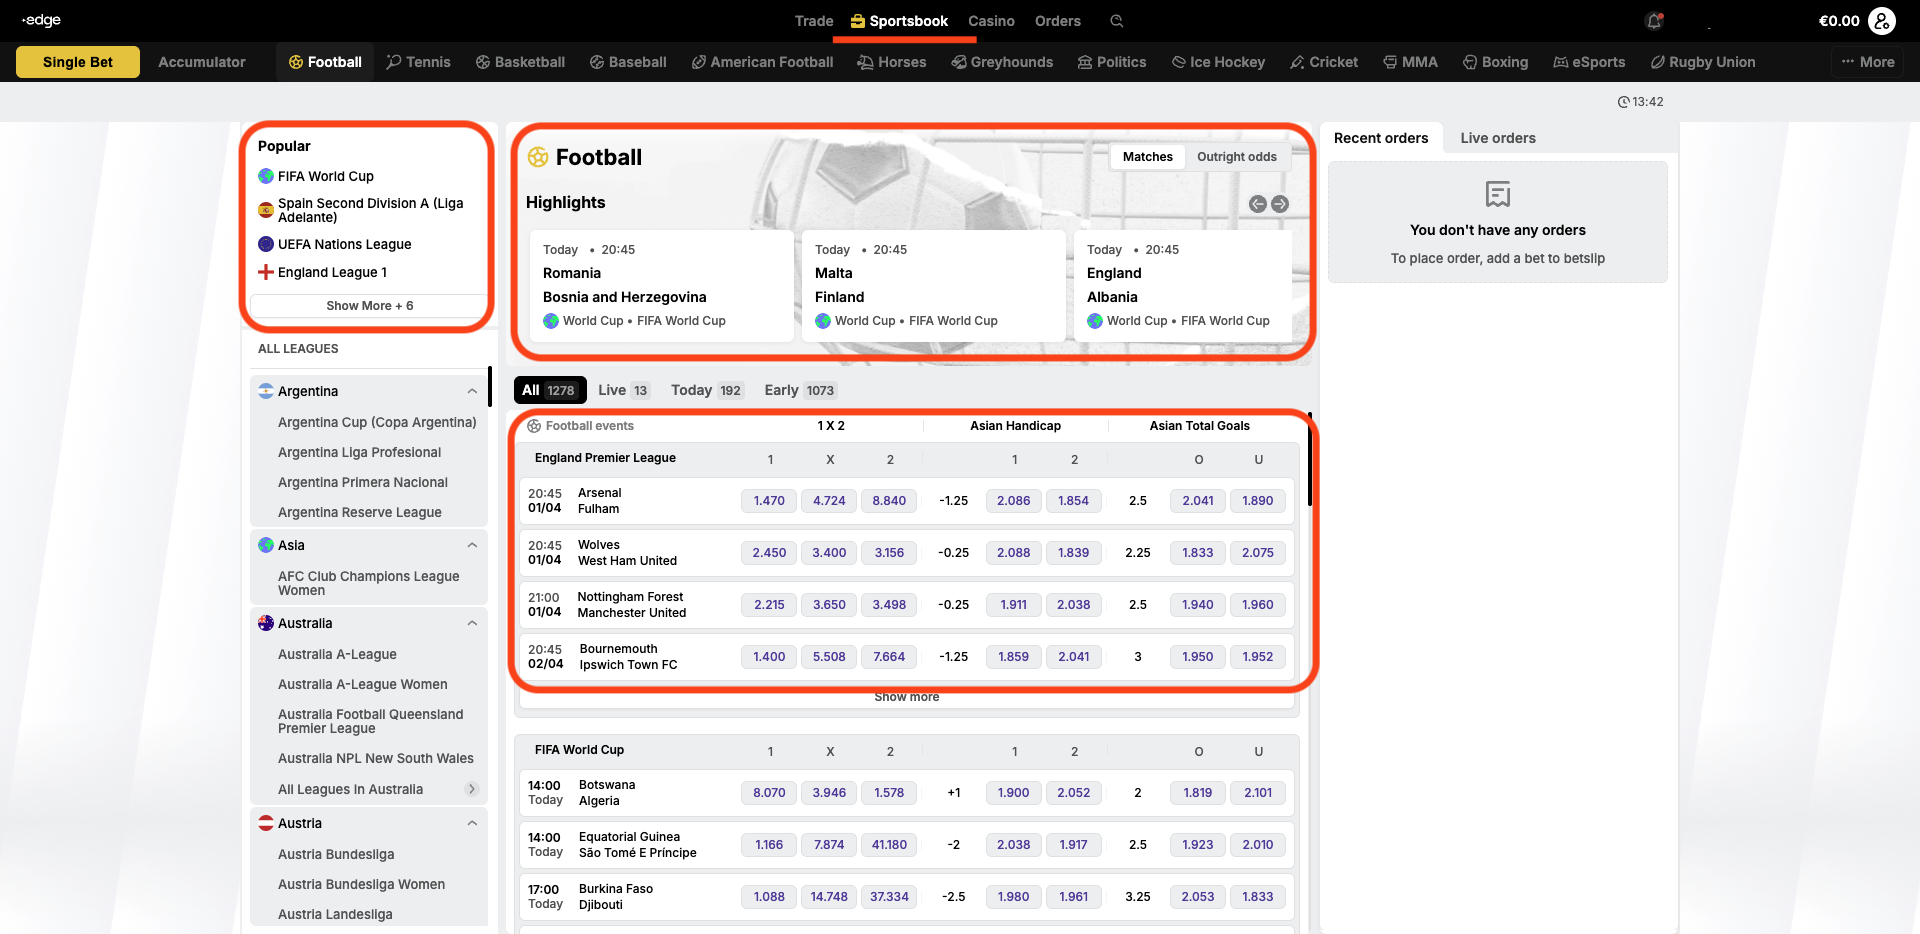
Task: Select Arsenal home win odds 1.470
Action: click(769, 501)
